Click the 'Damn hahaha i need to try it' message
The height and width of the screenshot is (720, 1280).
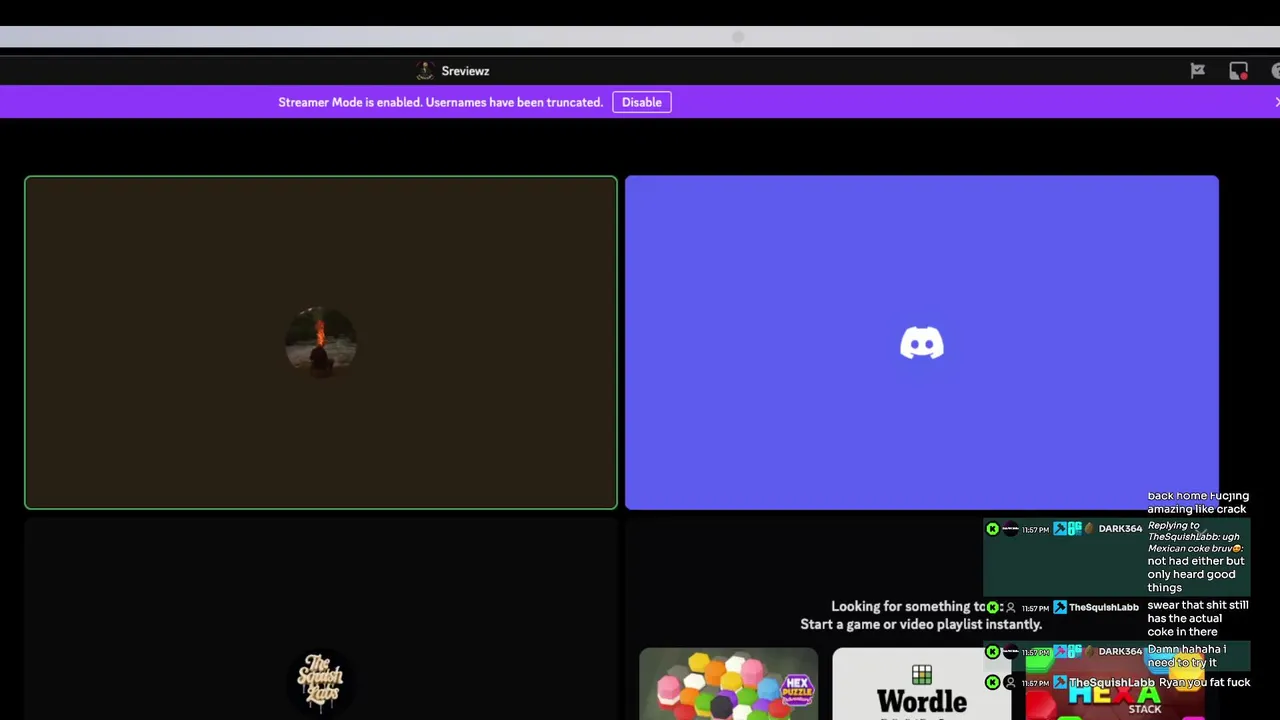tap(1187, 656)
